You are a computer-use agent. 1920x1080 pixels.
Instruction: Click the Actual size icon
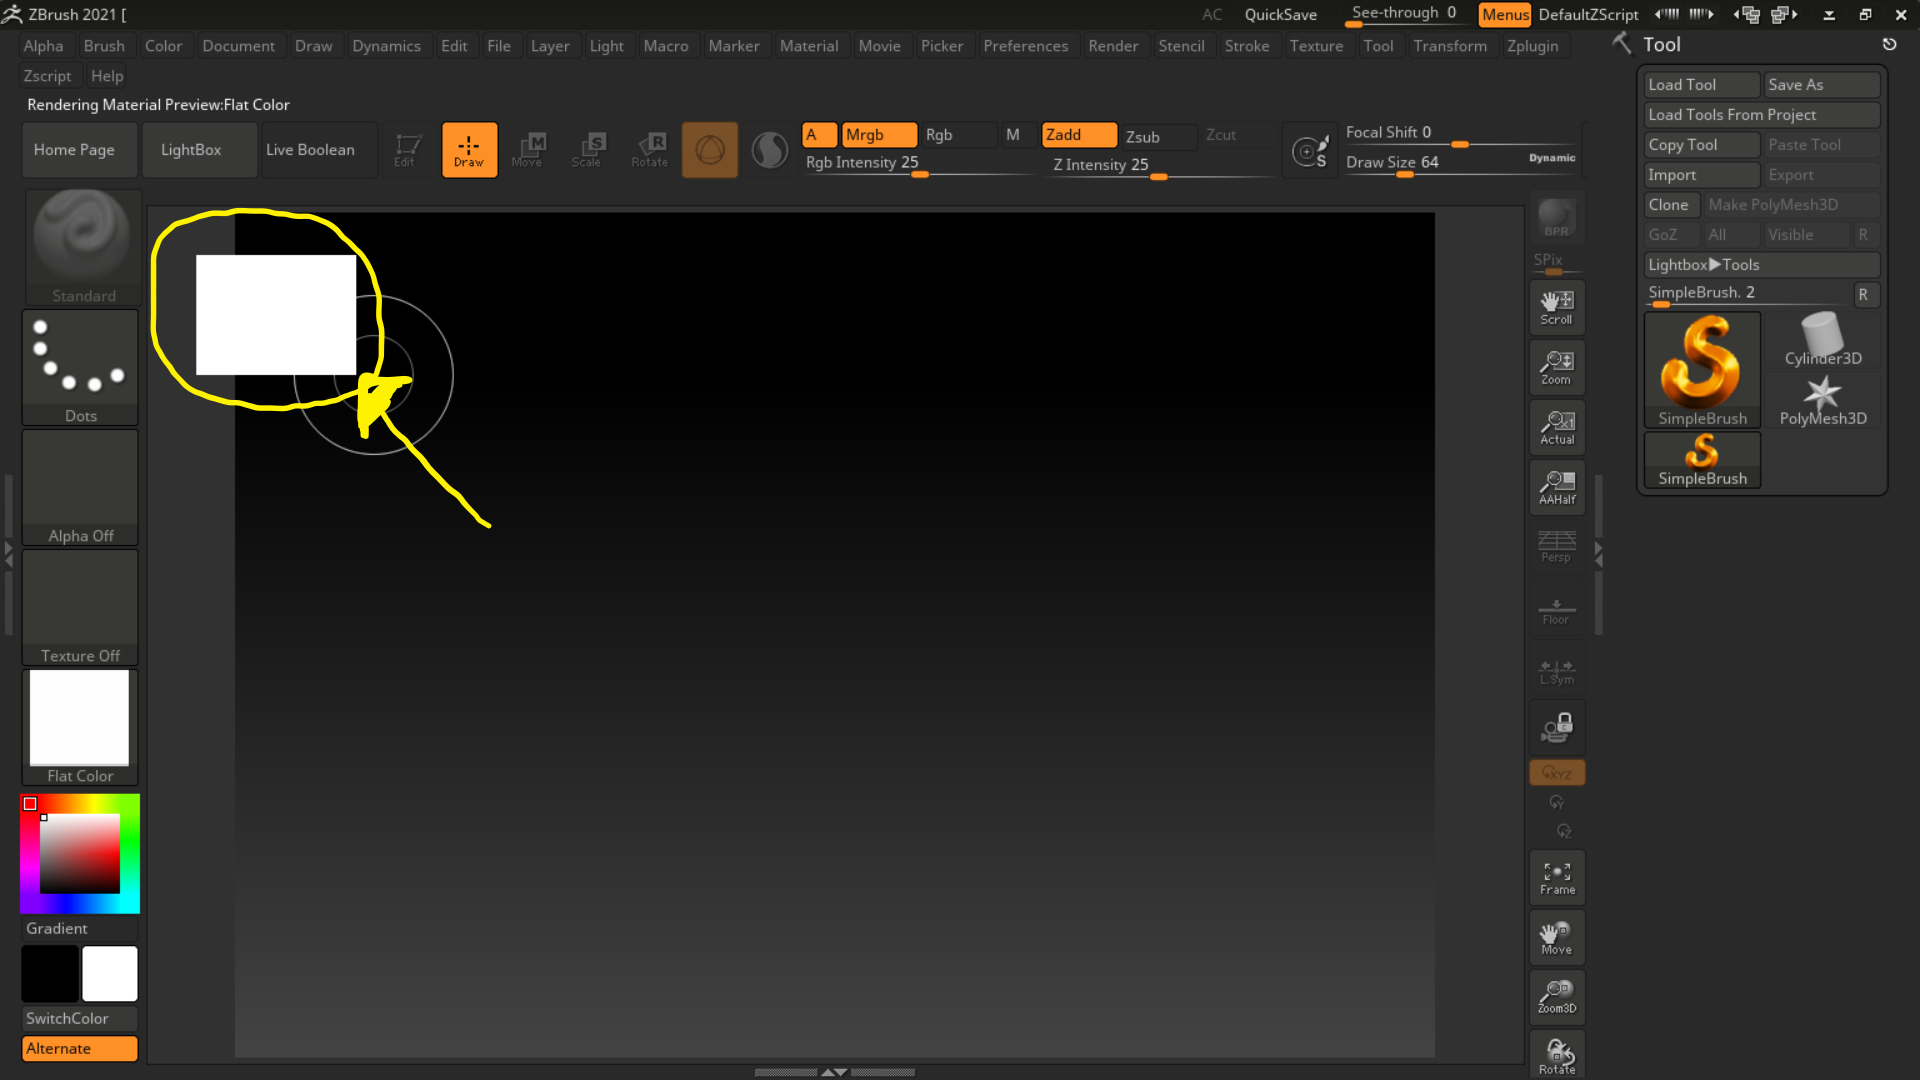coord(1556,427)
